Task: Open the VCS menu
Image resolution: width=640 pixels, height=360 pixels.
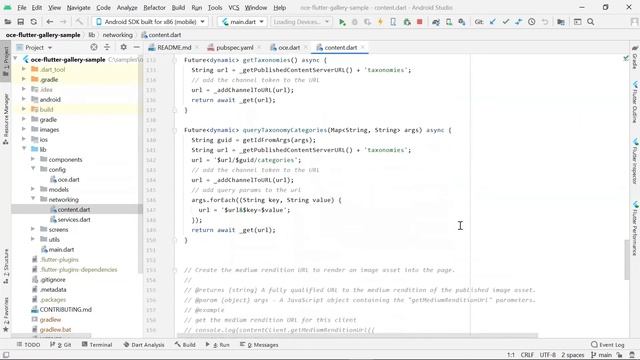Action: [x=233, y=7]
